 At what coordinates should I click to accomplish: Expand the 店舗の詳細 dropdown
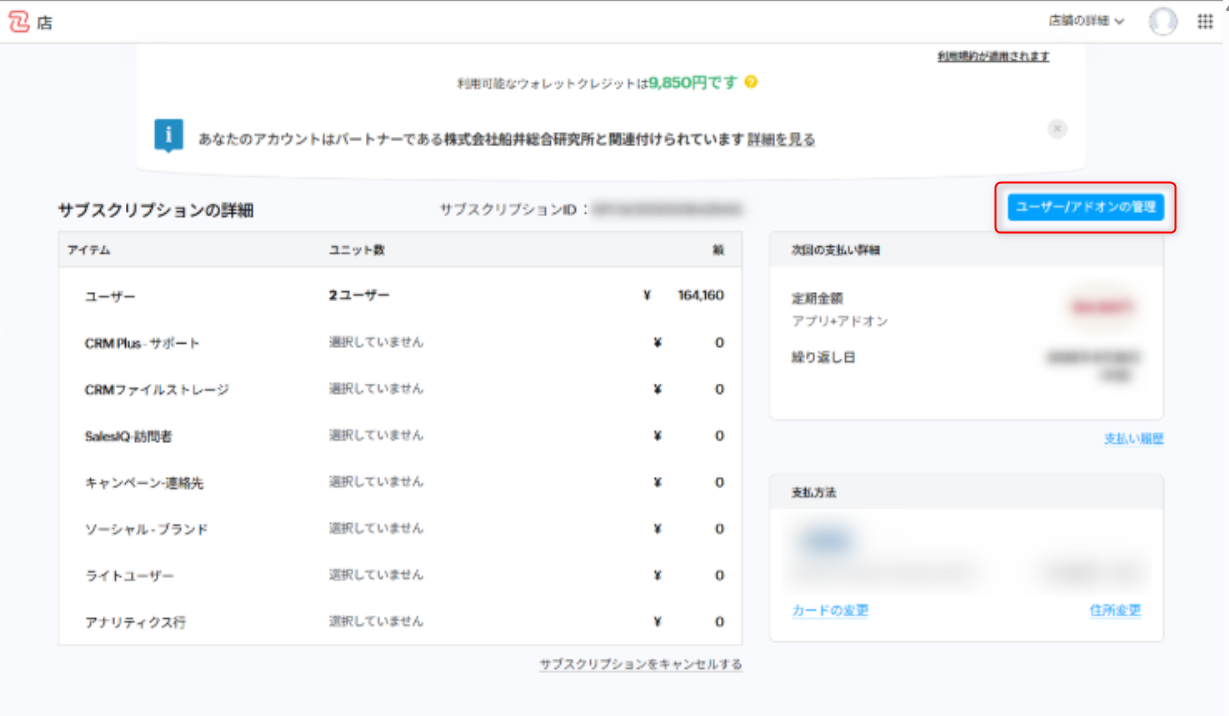[1086, 21]
